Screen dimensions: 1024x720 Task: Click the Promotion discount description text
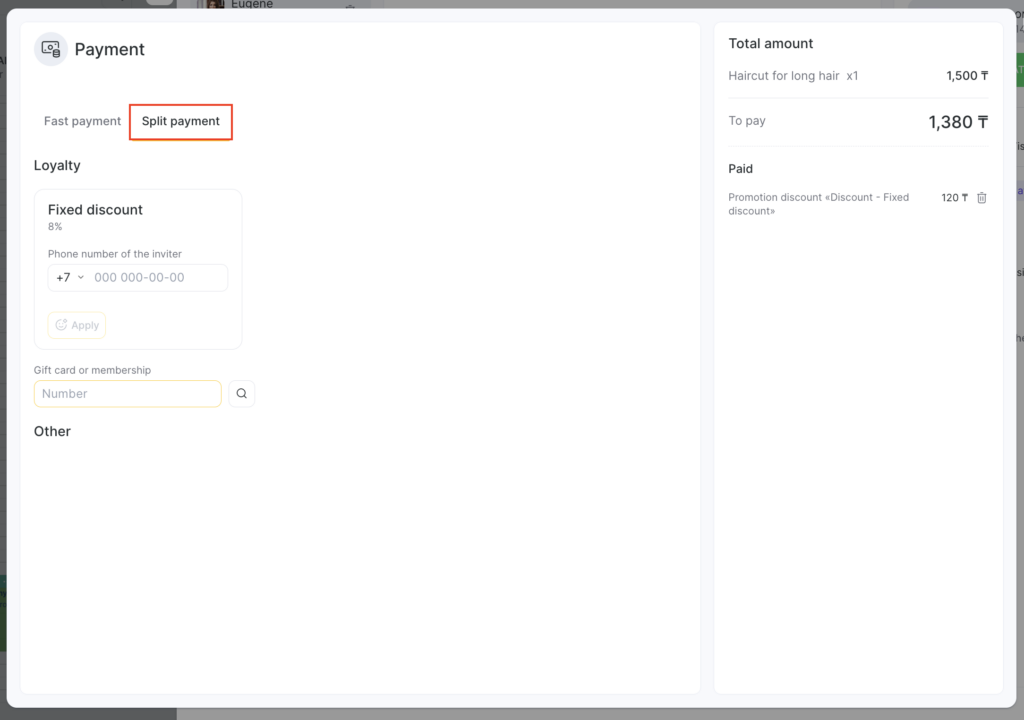818,204
